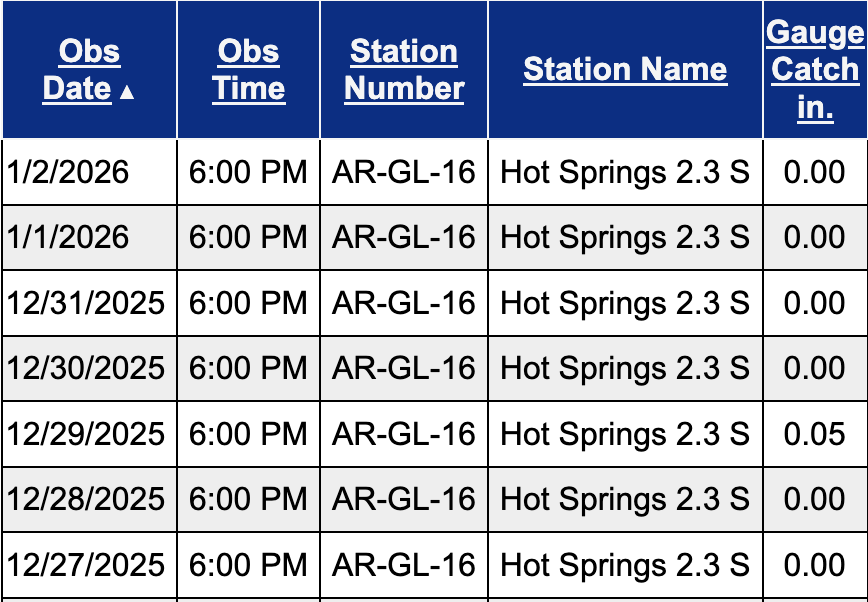Select the 1/2/2026 date cell
This screenshot has width=868, height=602.
tap(68, 172)
